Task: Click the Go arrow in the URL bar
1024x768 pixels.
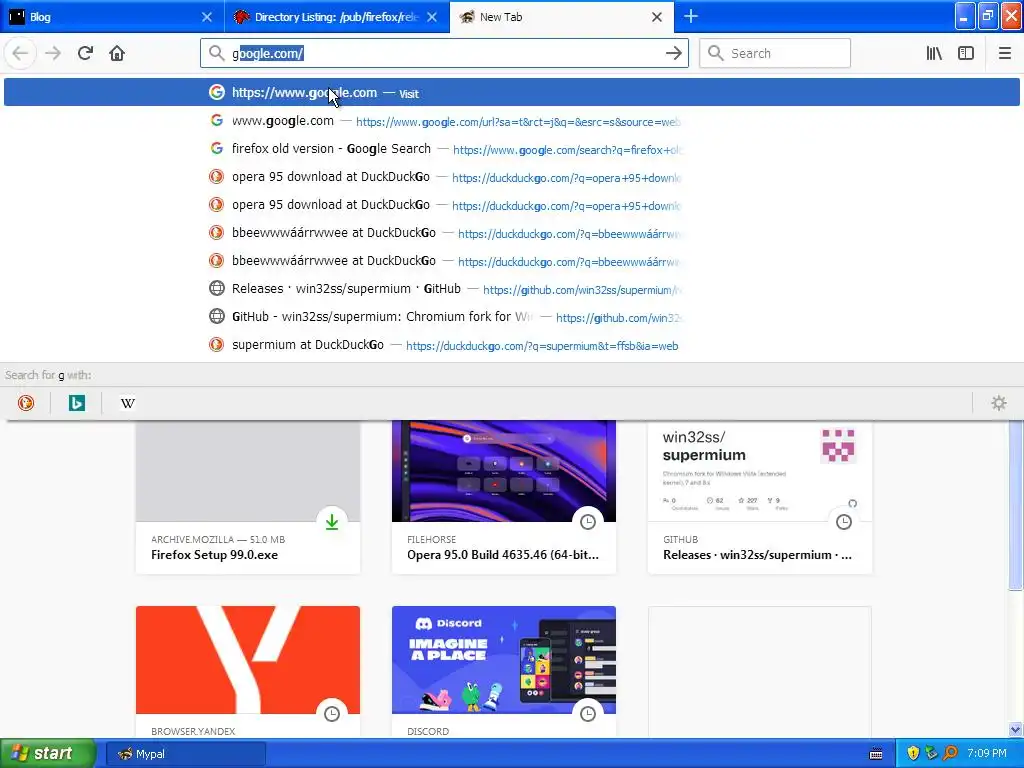Action: pos(673,53)
